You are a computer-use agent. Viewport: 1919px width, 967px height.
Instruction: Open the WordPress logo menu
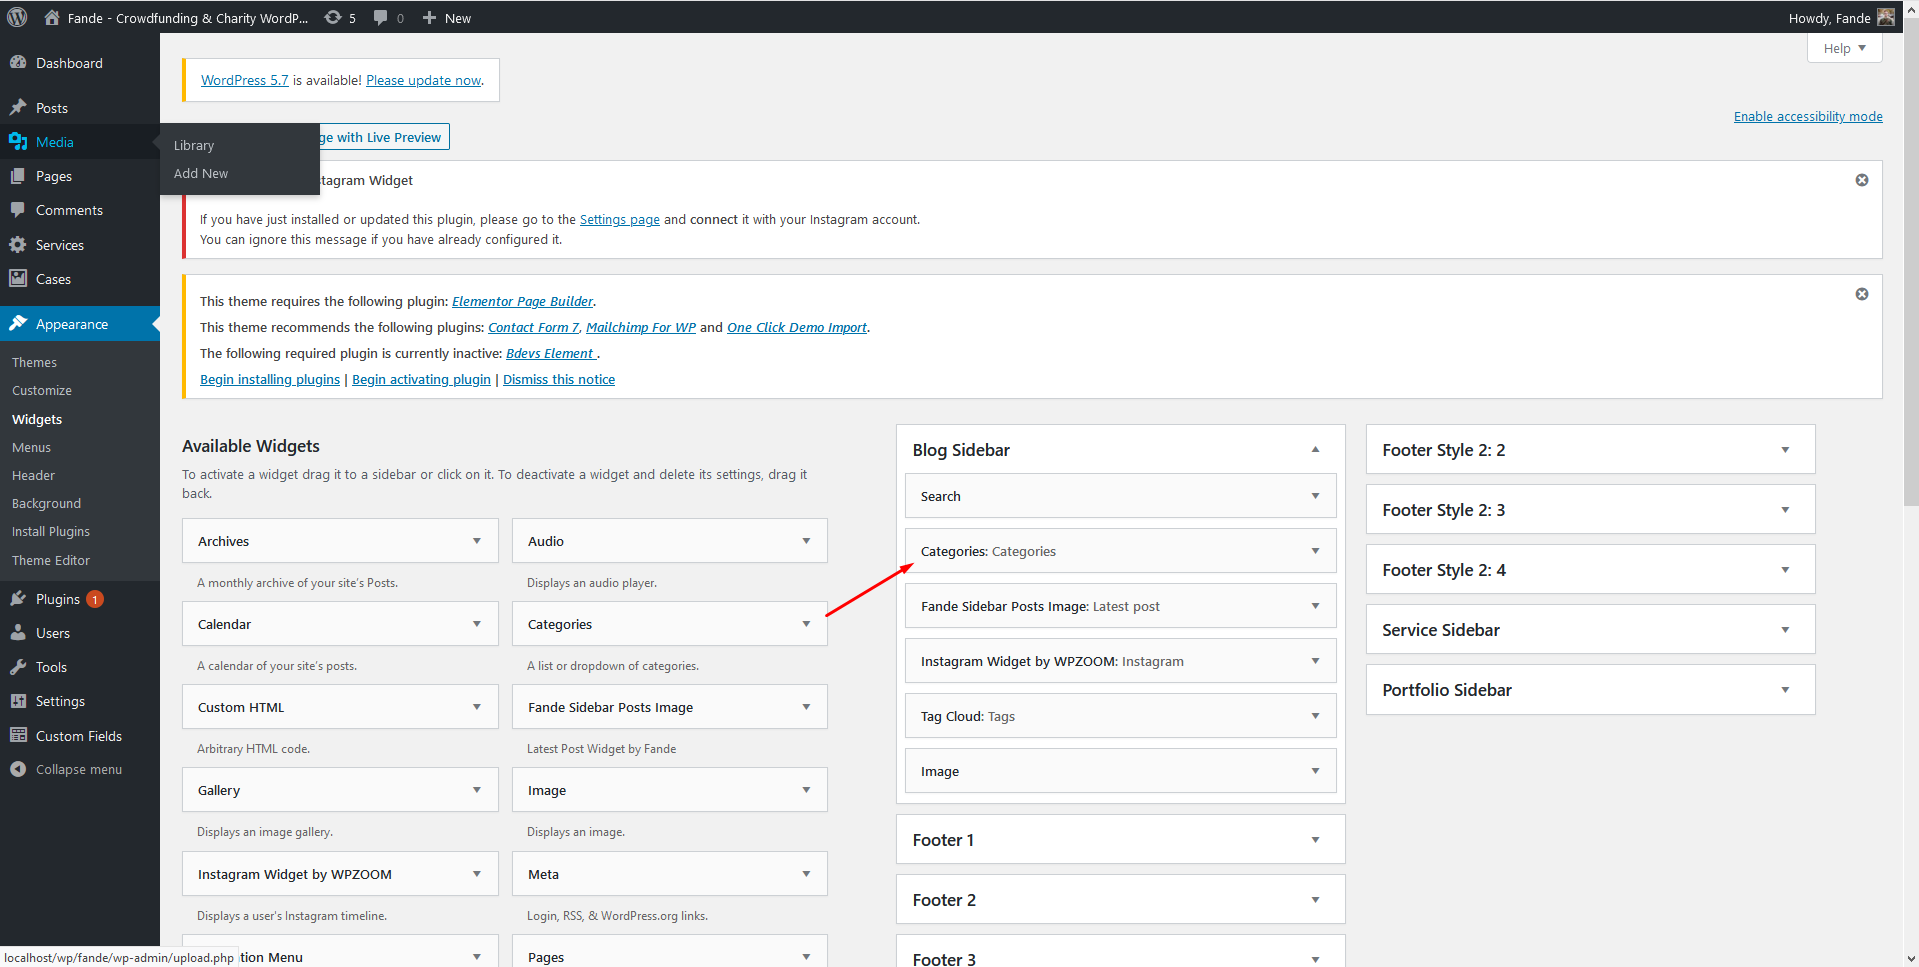click(17, 17)
